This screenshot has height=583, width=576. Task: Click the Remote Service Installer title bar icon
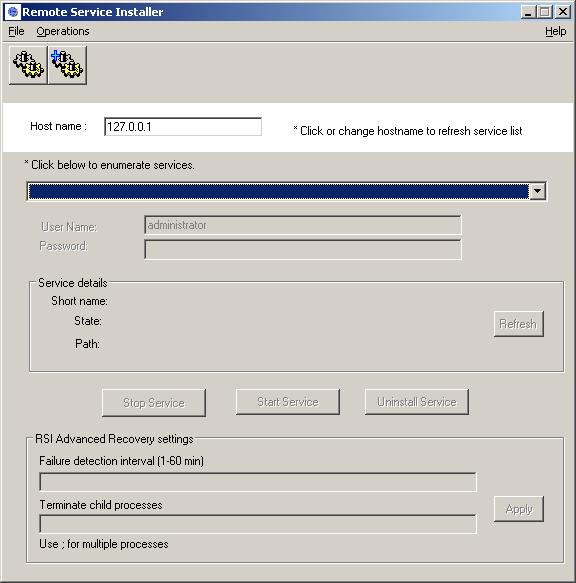13,12
